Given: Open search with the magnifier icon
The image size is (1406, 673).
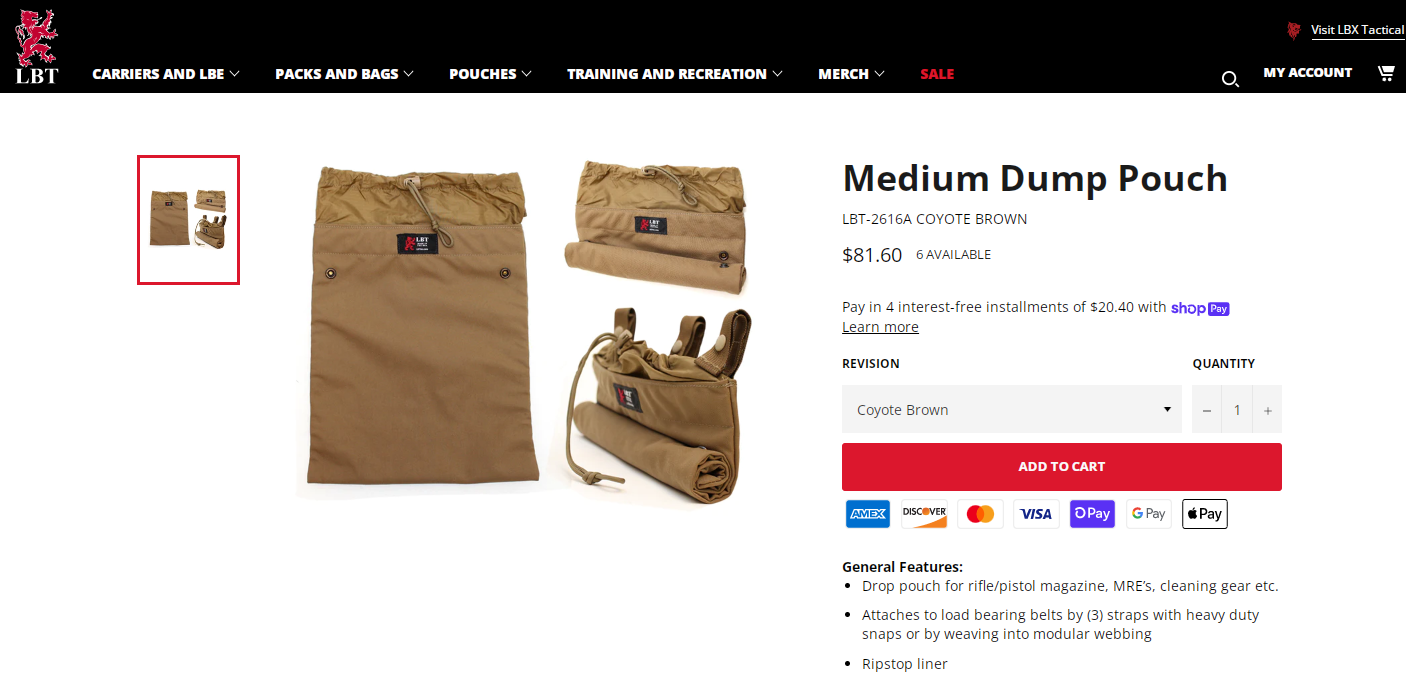Looking at the screenshot, I should pos(1230,79).
